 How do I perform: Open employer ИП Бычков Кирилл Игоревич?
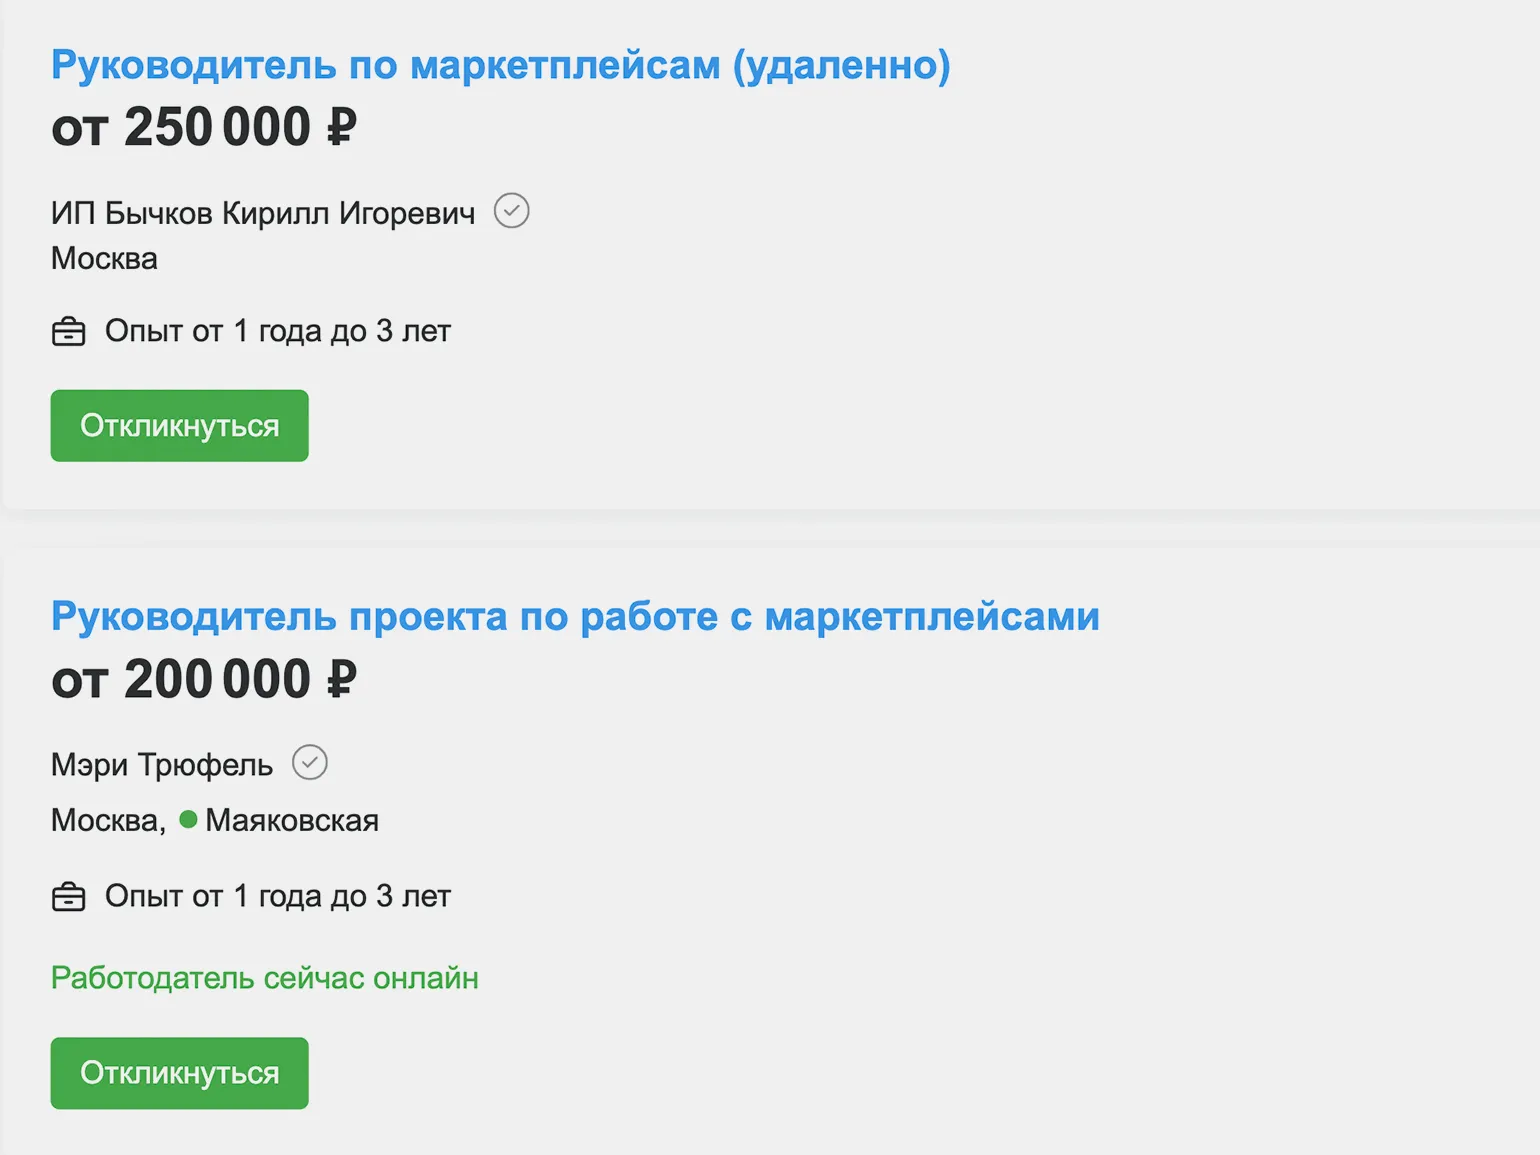point(263,213)
